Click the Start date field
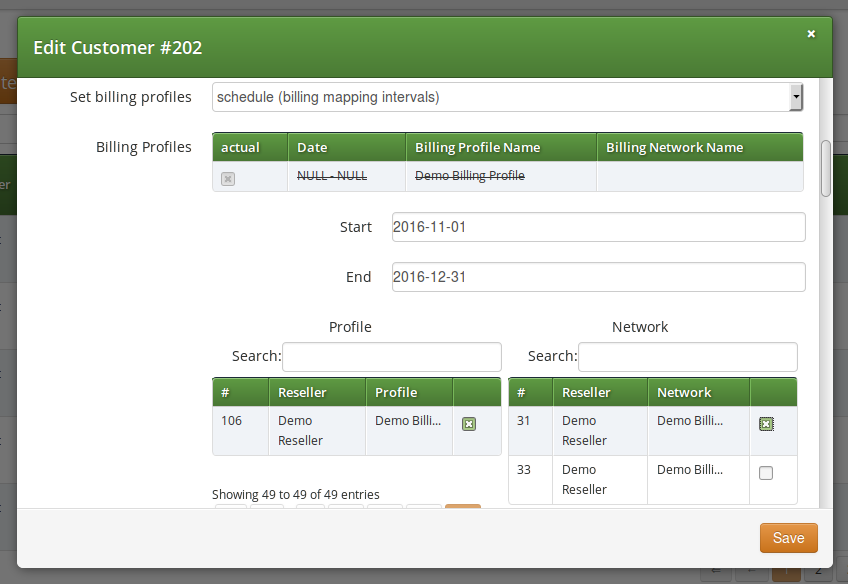Viewport: 848px width, 584px height. point(597,227)
